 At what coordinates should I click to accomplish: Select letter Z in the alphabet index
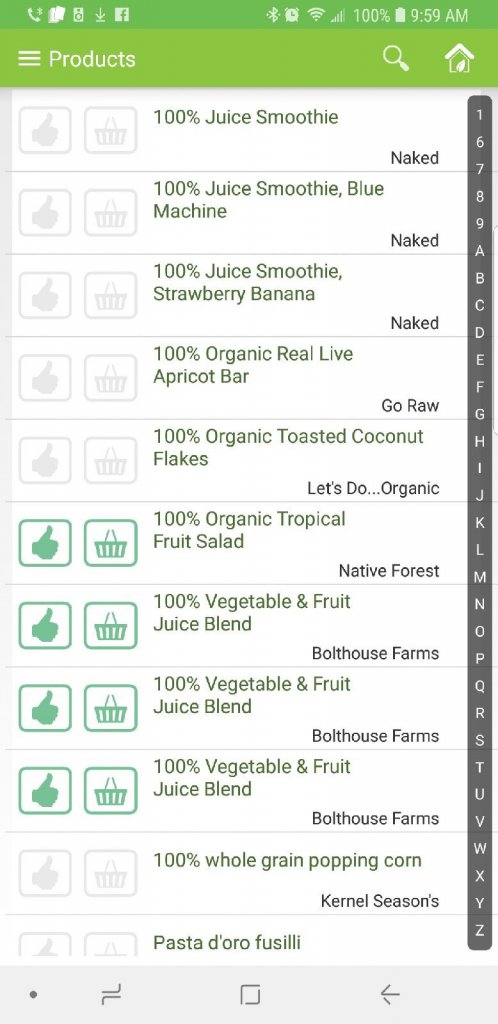click(x=480, y=931)
